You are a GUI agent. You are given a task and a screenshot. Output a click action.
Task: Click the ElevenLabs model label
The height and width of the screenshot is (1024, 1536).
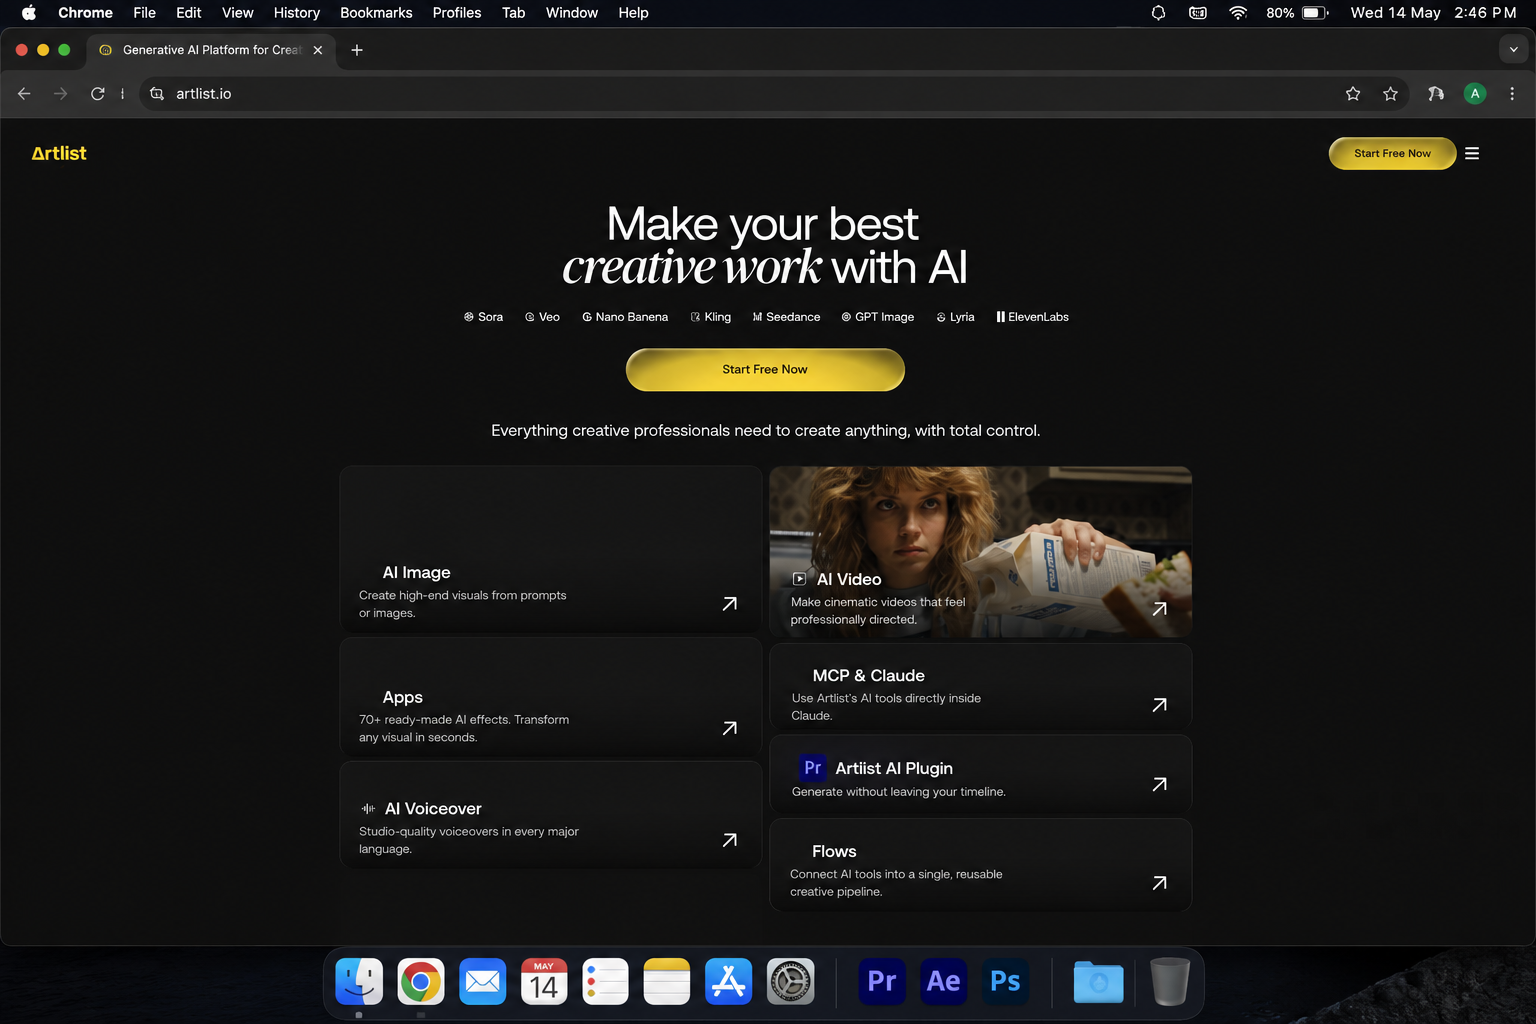tap(1038, 317)
